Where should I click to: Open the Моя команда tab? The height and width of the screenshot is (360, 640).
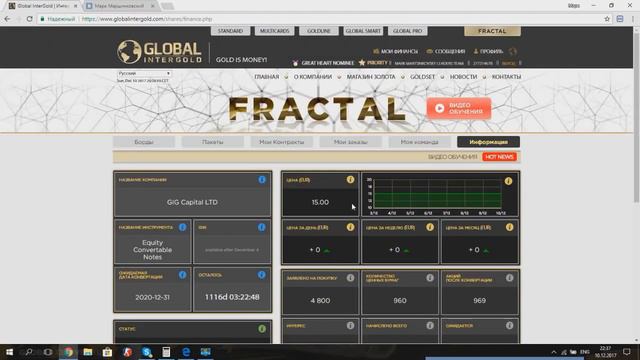pos(420,142)
